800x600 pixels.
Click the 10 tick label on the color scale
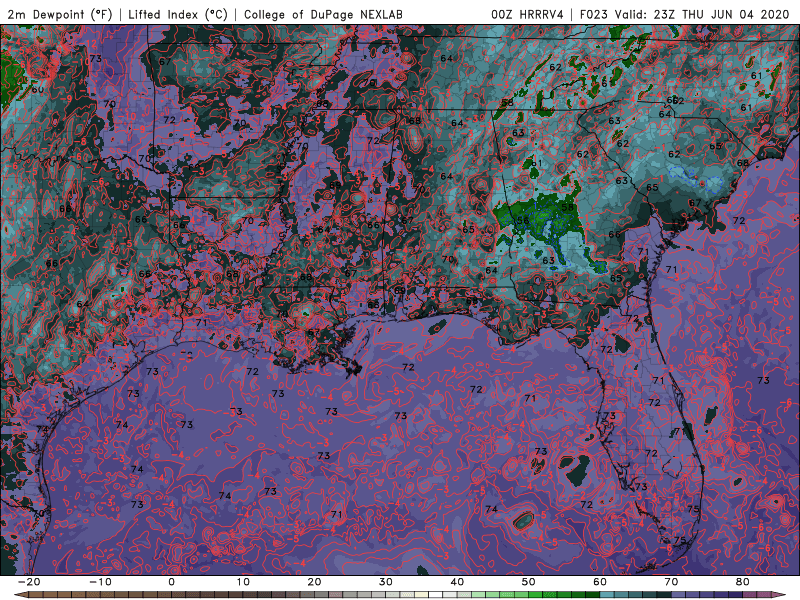pyautogui.click(x=243, y=582)
